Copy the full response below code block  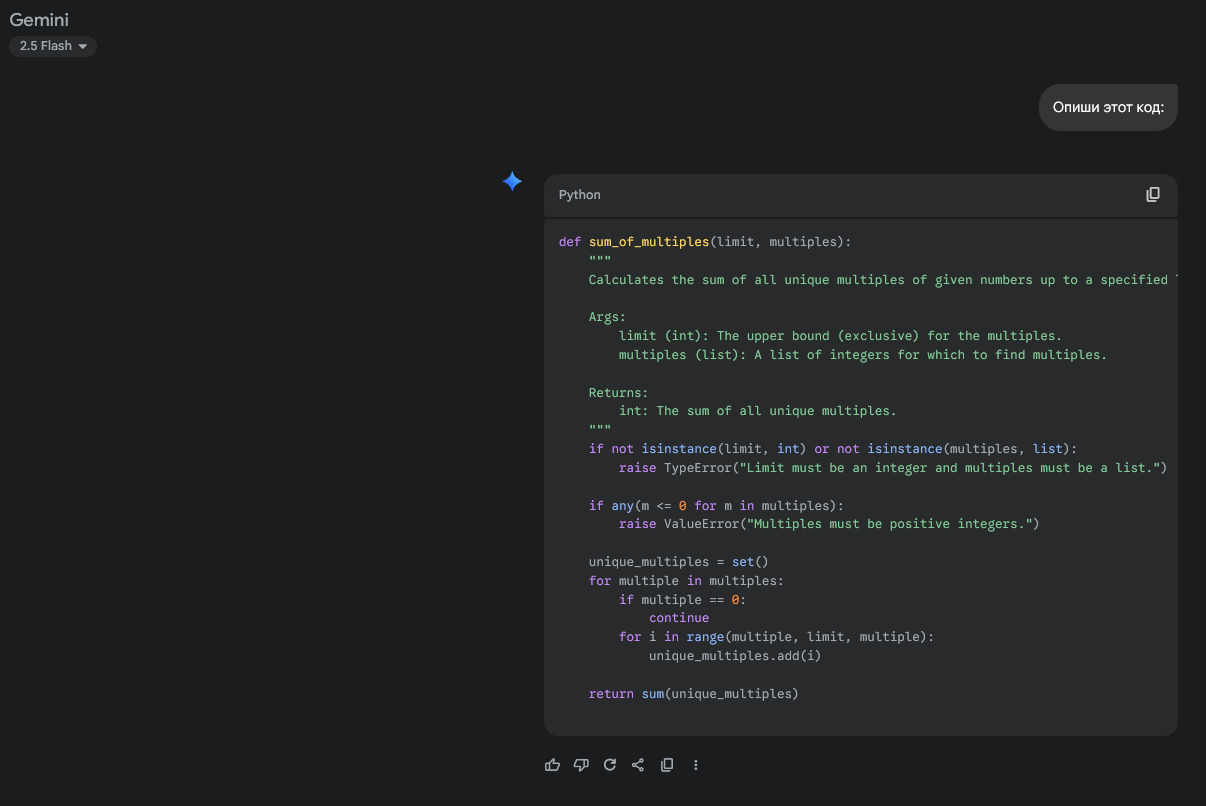tap(667, 765)
